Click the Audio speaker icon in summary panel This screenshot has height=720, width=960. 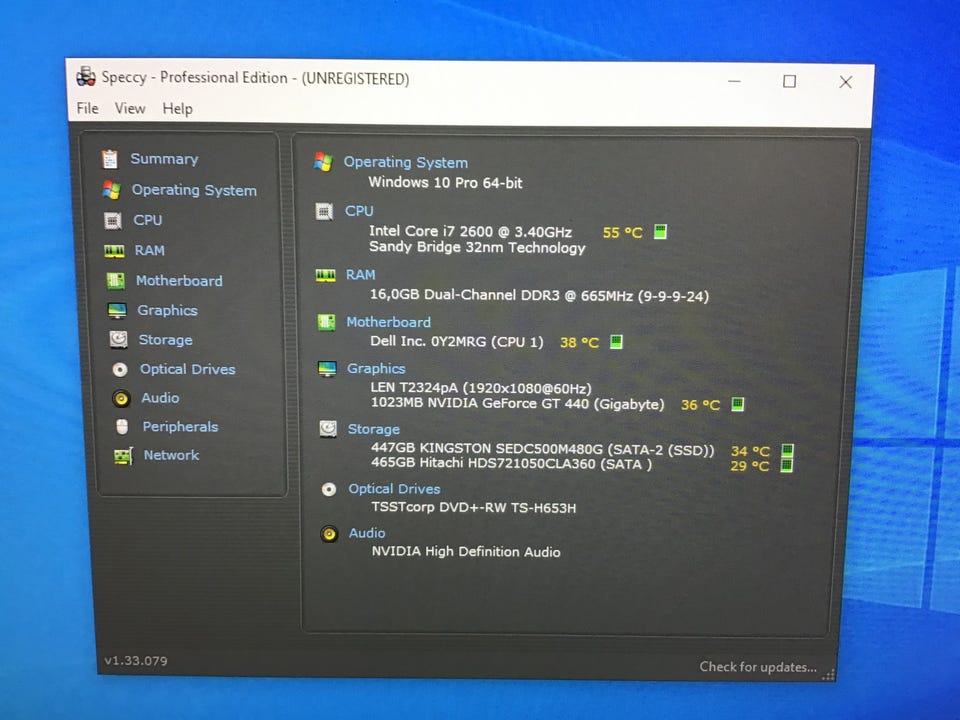tap(329, 534)
